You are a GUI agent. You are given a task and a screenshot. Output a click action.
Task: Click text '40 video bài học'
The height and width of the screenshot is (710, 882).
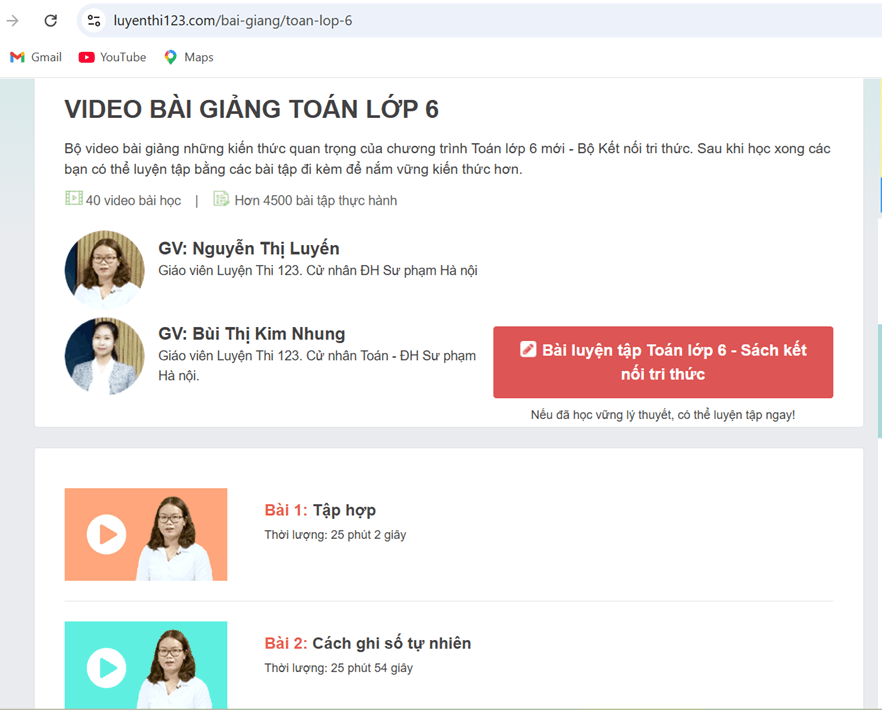[x=133, y=200]
